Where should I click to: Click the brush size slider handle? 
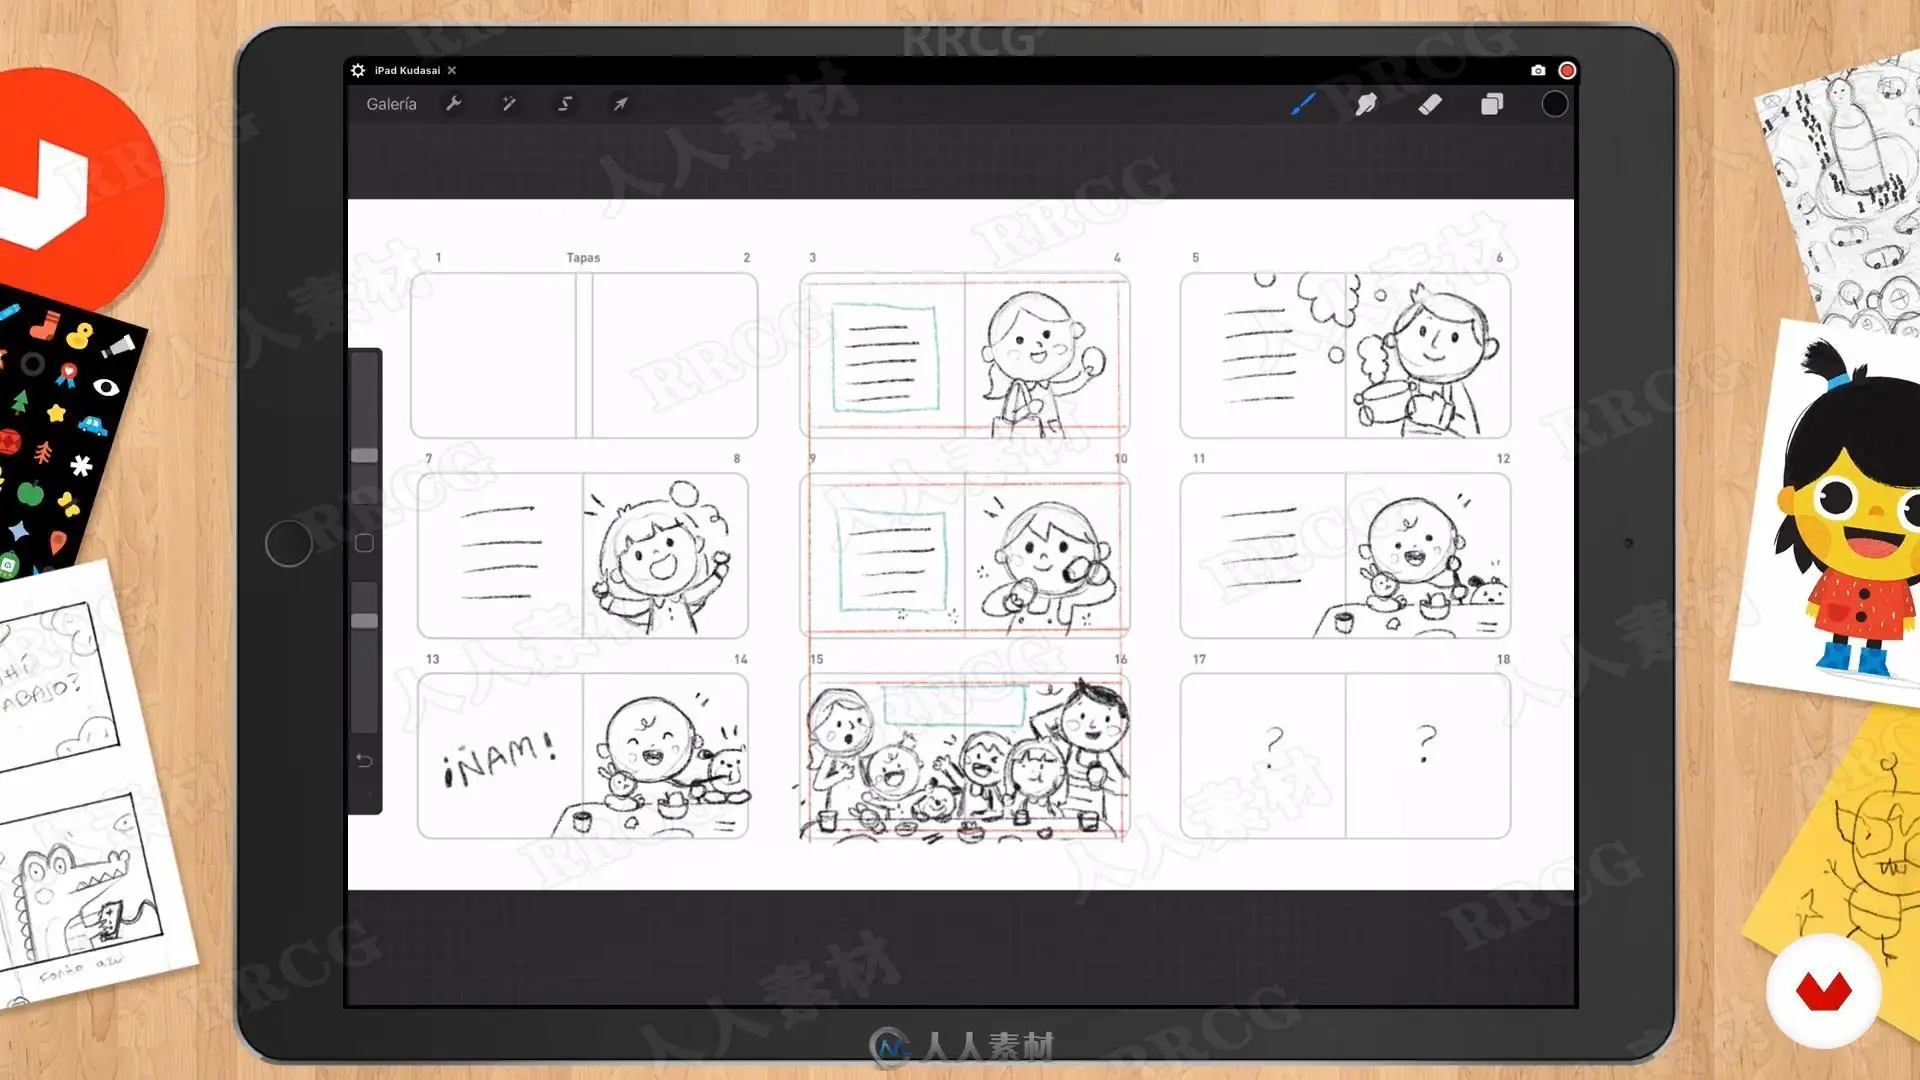[365, 456]
